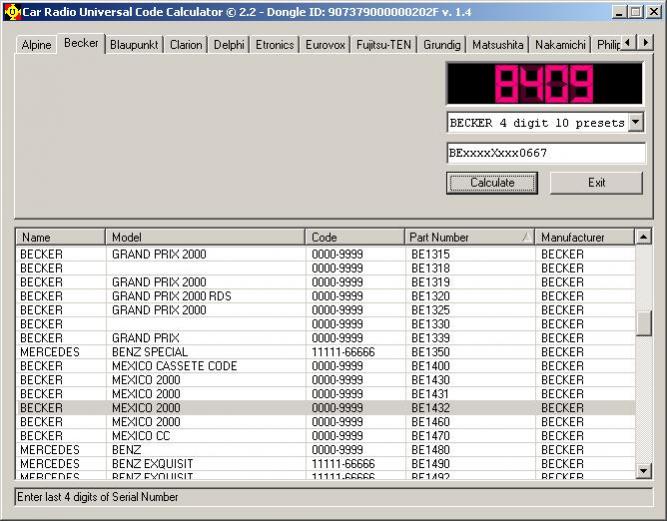This screenshot has height=521, width=667.
Task: Sort list by Model column header
Action: (204, 237)
